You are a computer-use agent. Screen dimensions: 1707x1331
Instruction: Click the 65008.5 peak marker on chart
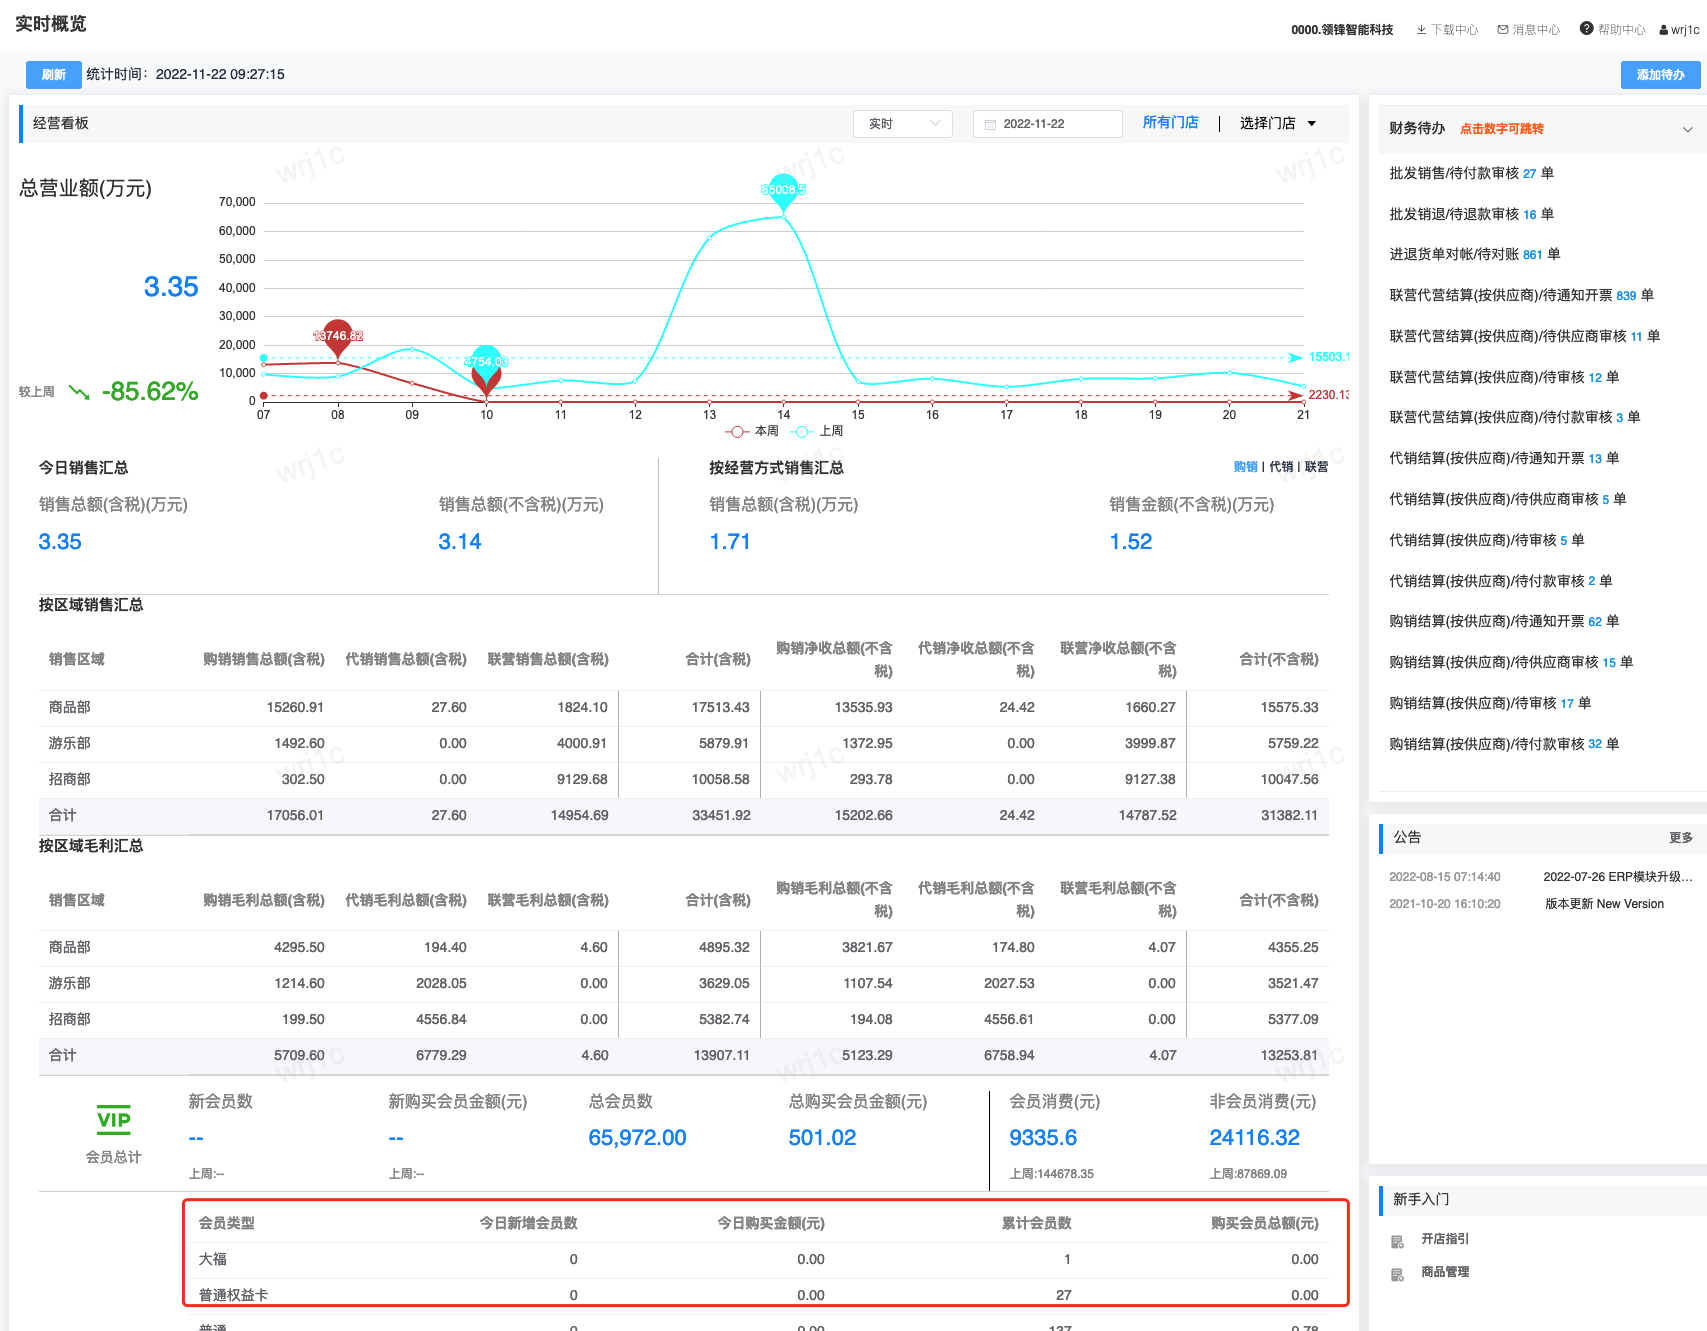click(783, 189)
